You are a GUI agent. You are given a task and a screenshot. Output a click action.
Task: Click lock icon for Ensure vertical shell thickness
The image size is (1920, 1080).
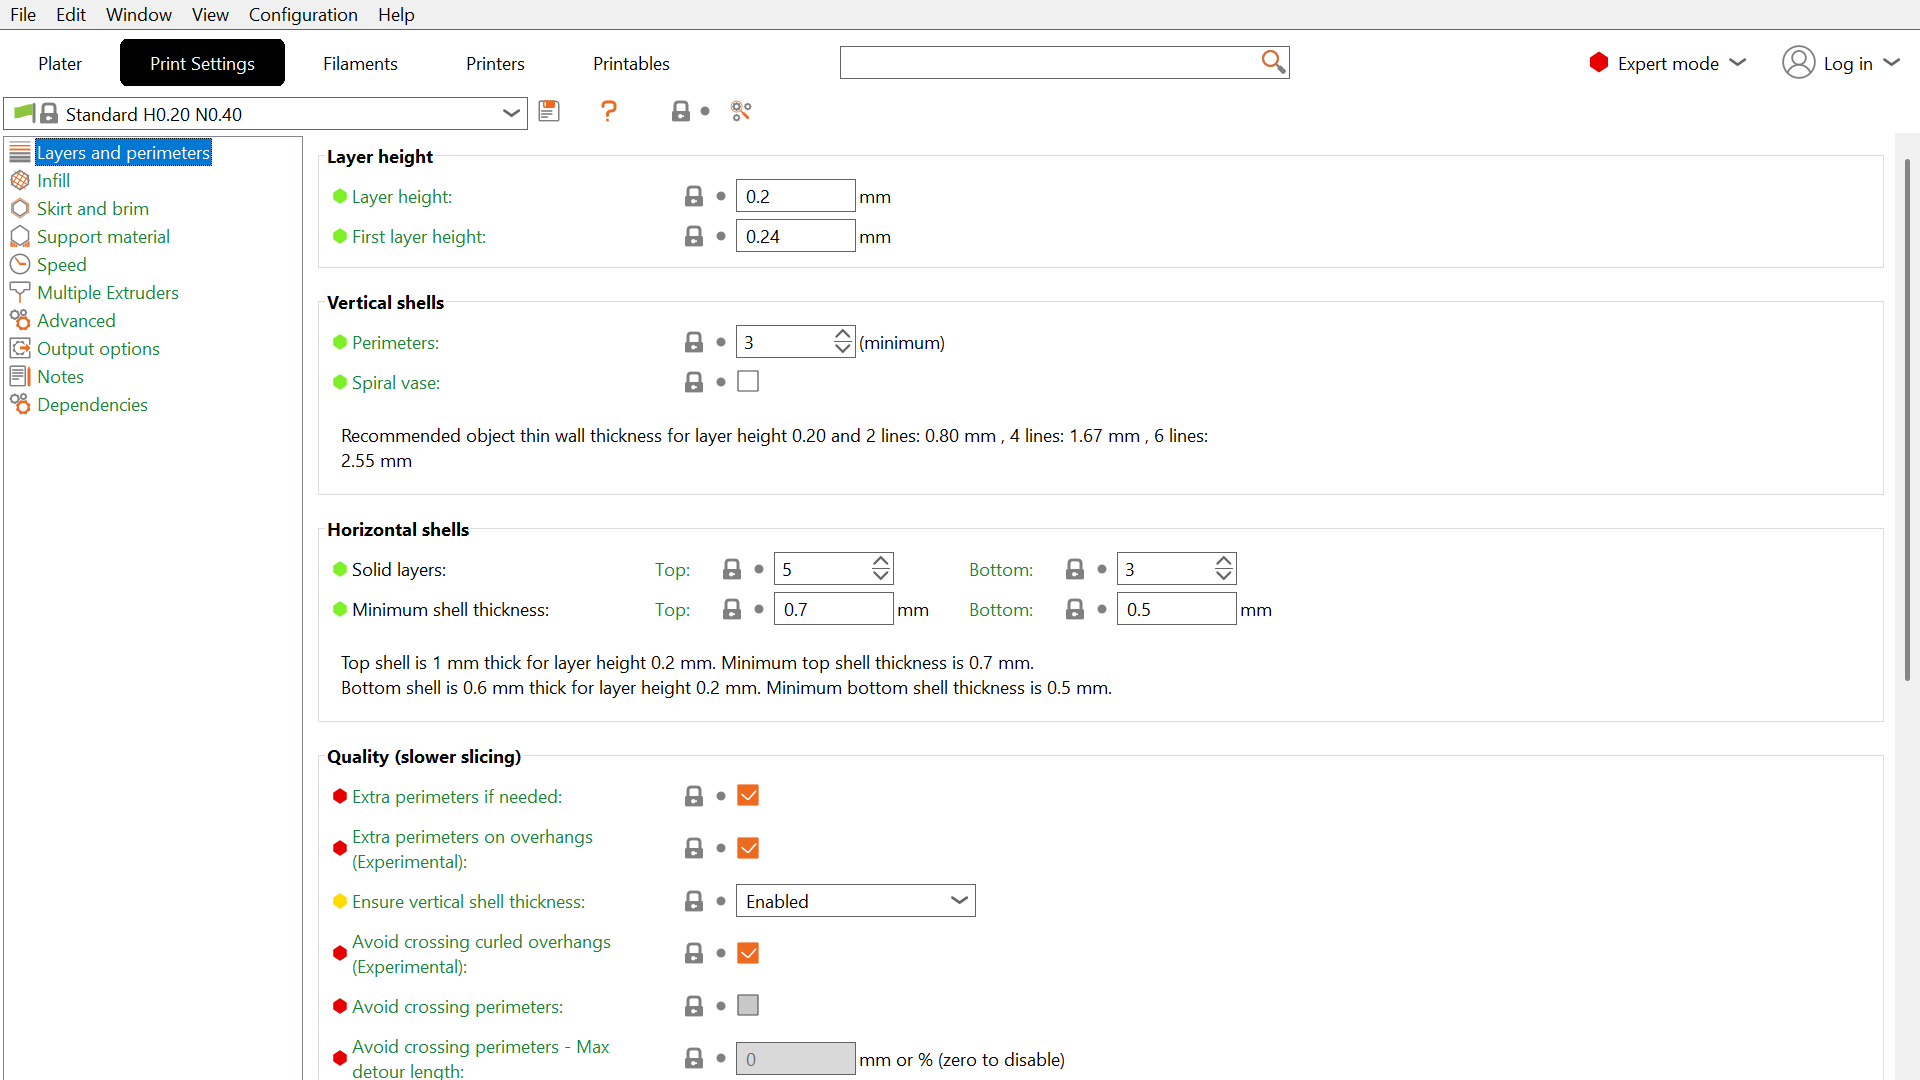pyautogui.click(x=694, y=901)
